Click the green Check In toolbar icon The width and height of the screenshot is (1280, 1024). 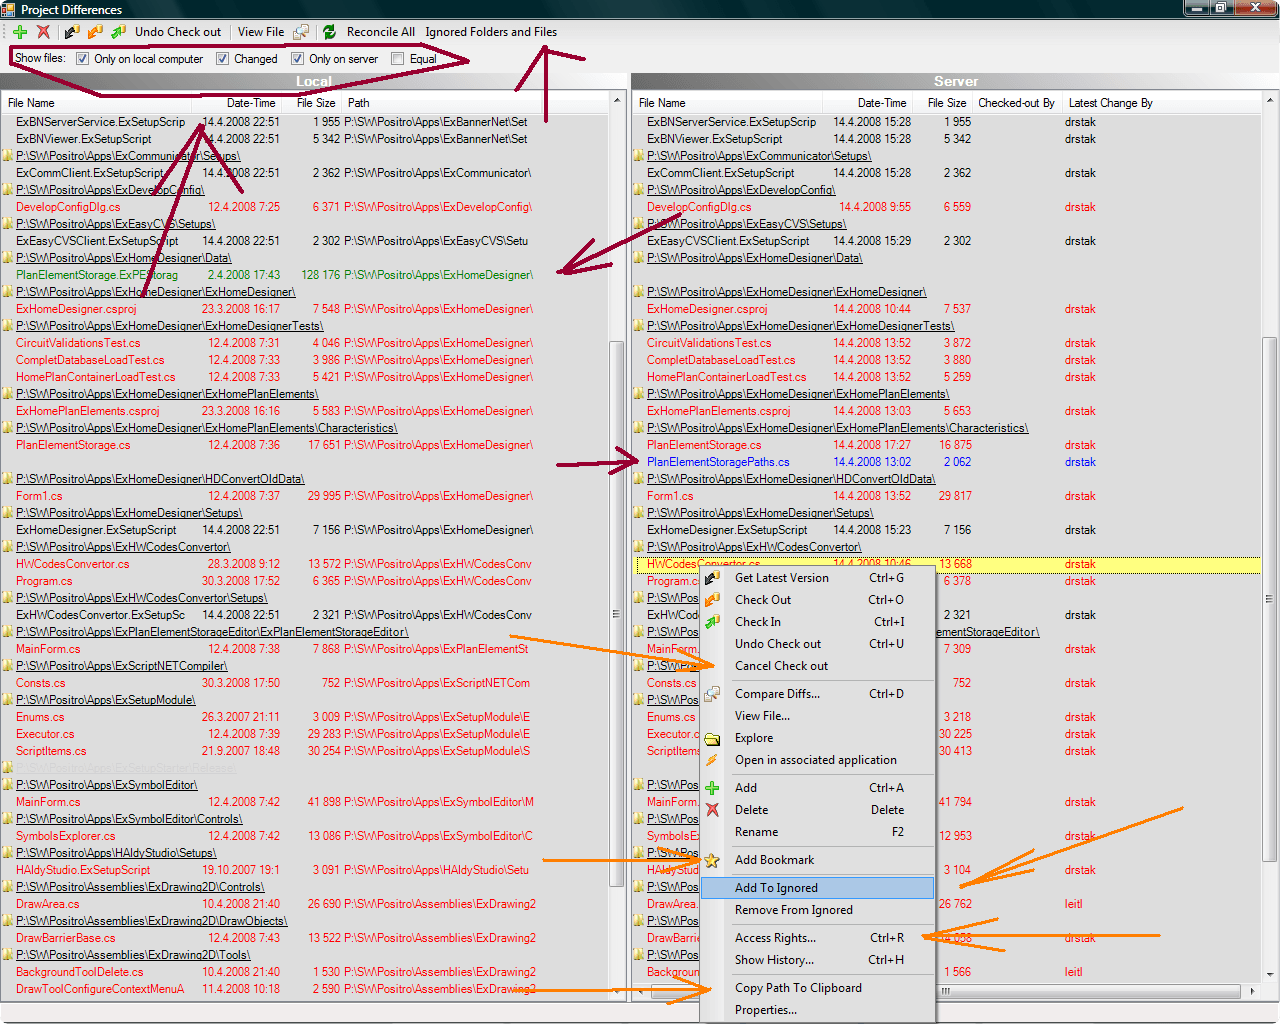pos(118,32)
